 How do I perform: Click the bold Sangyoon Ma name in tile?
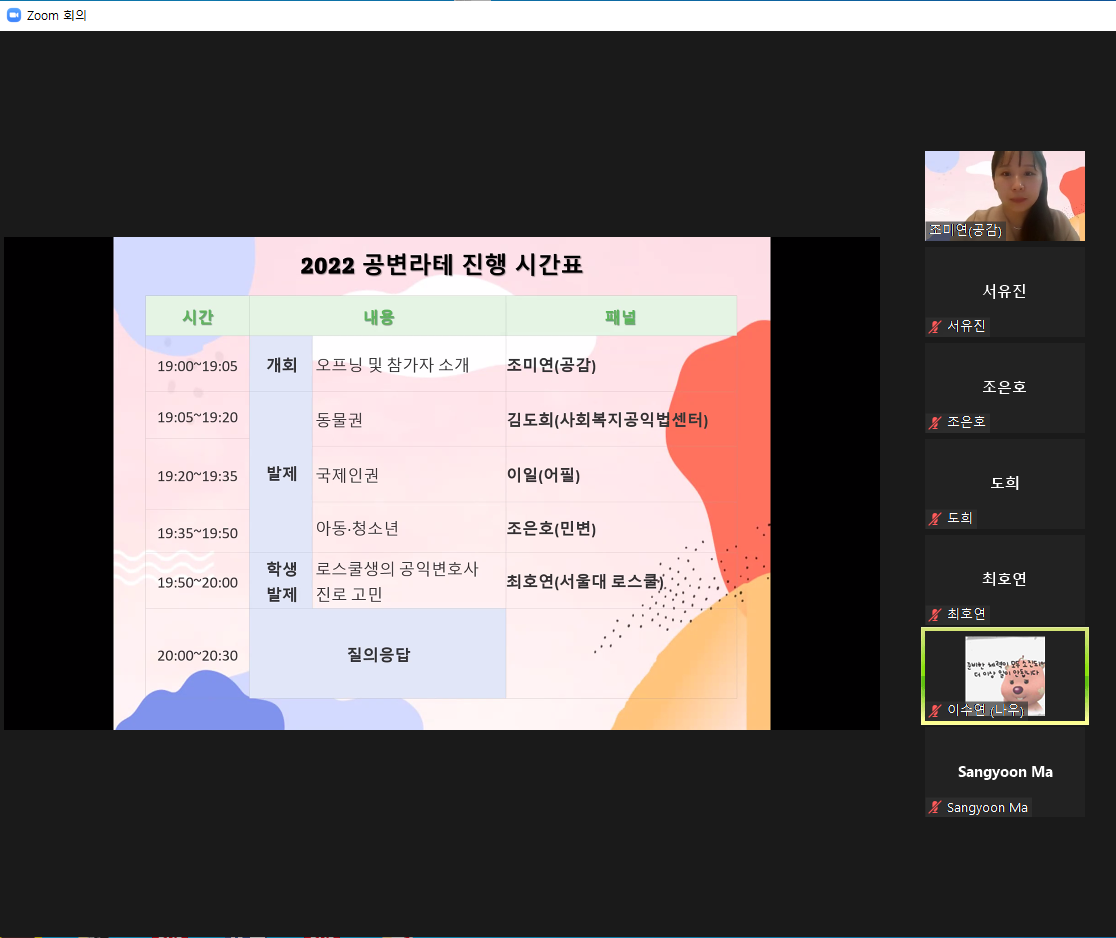tap(1004, 772)
